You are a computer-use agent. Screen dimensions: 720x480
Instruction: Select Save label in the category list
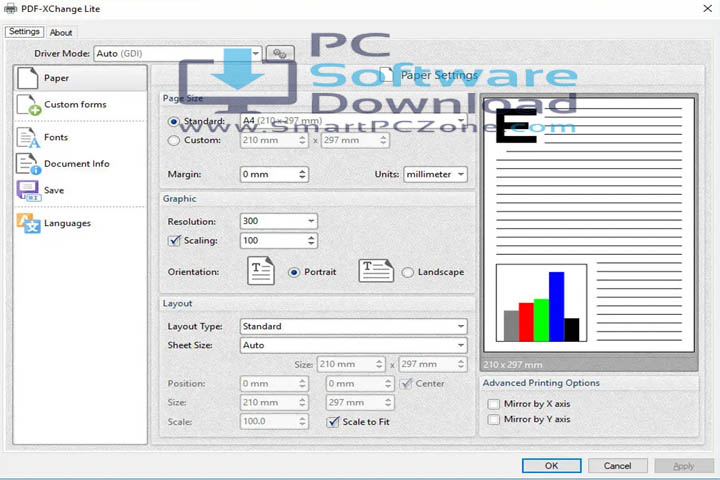pyautogui.click(x=54, y=191)
